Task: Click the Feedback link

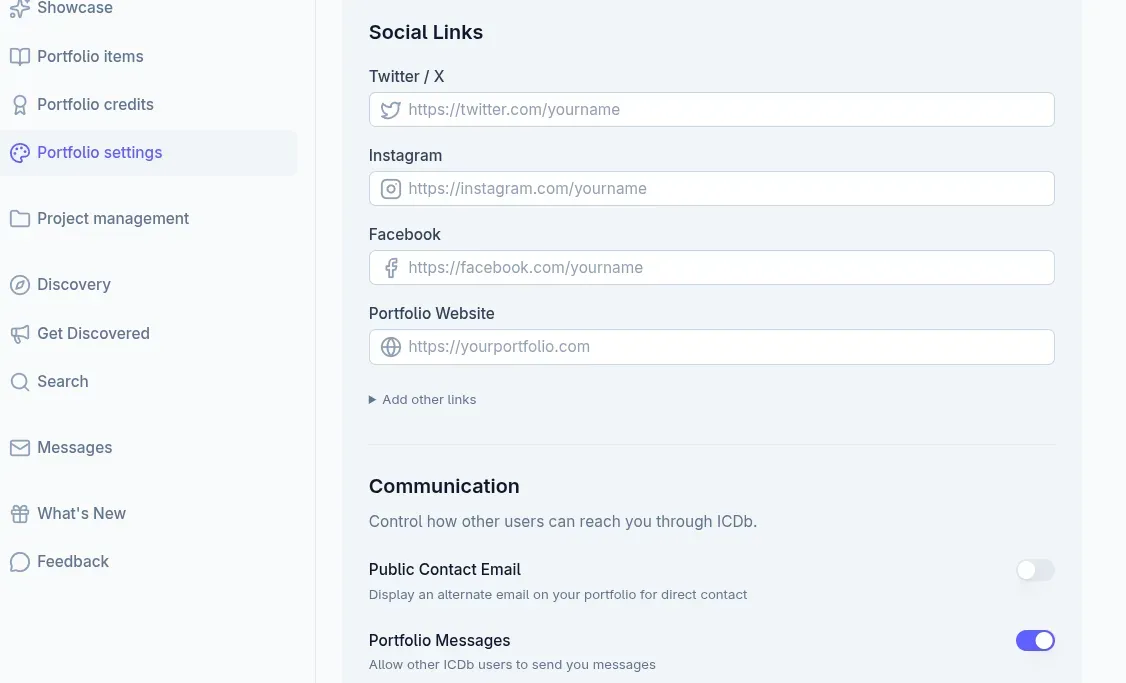Action: coord(73,561)
